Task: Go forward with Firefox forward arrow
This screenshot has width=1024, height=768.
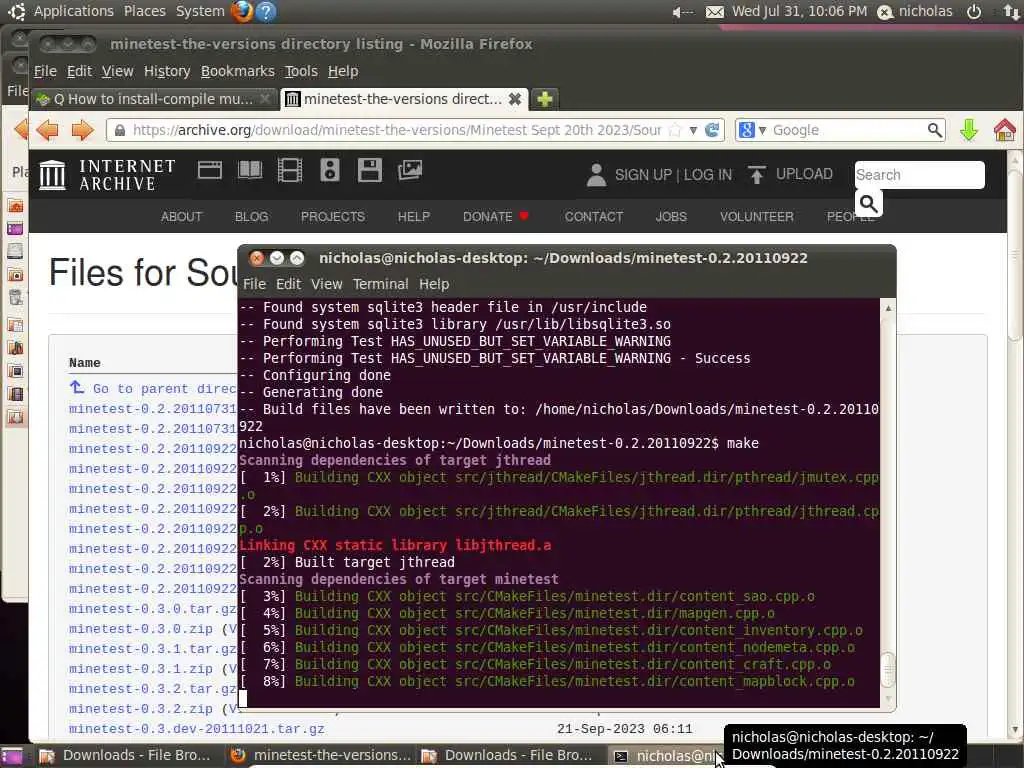Action: (82, 130)
